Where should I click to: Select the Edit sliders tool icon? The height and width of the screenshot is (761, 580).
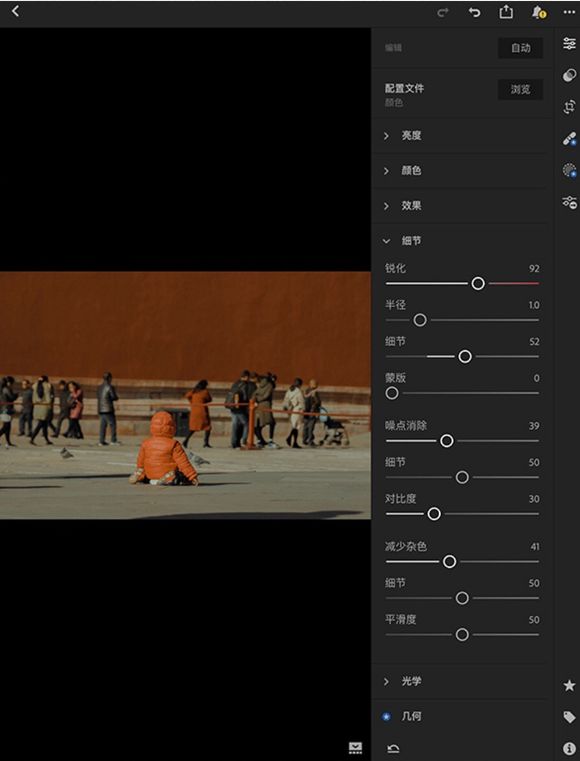pyautogui.click(x=569, y=44)
